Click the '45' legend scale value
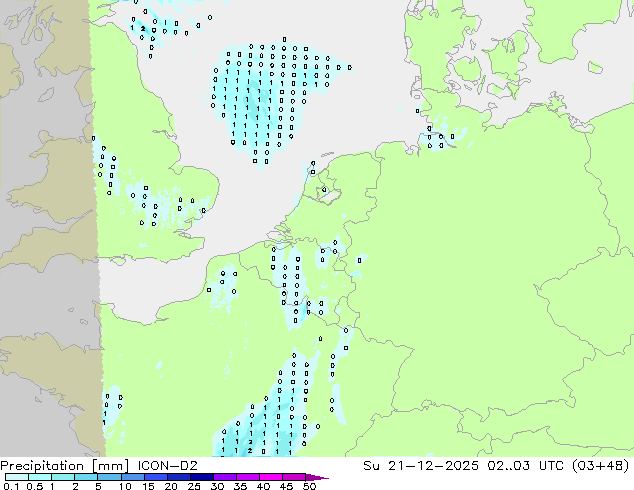 (x=286, y=486)
